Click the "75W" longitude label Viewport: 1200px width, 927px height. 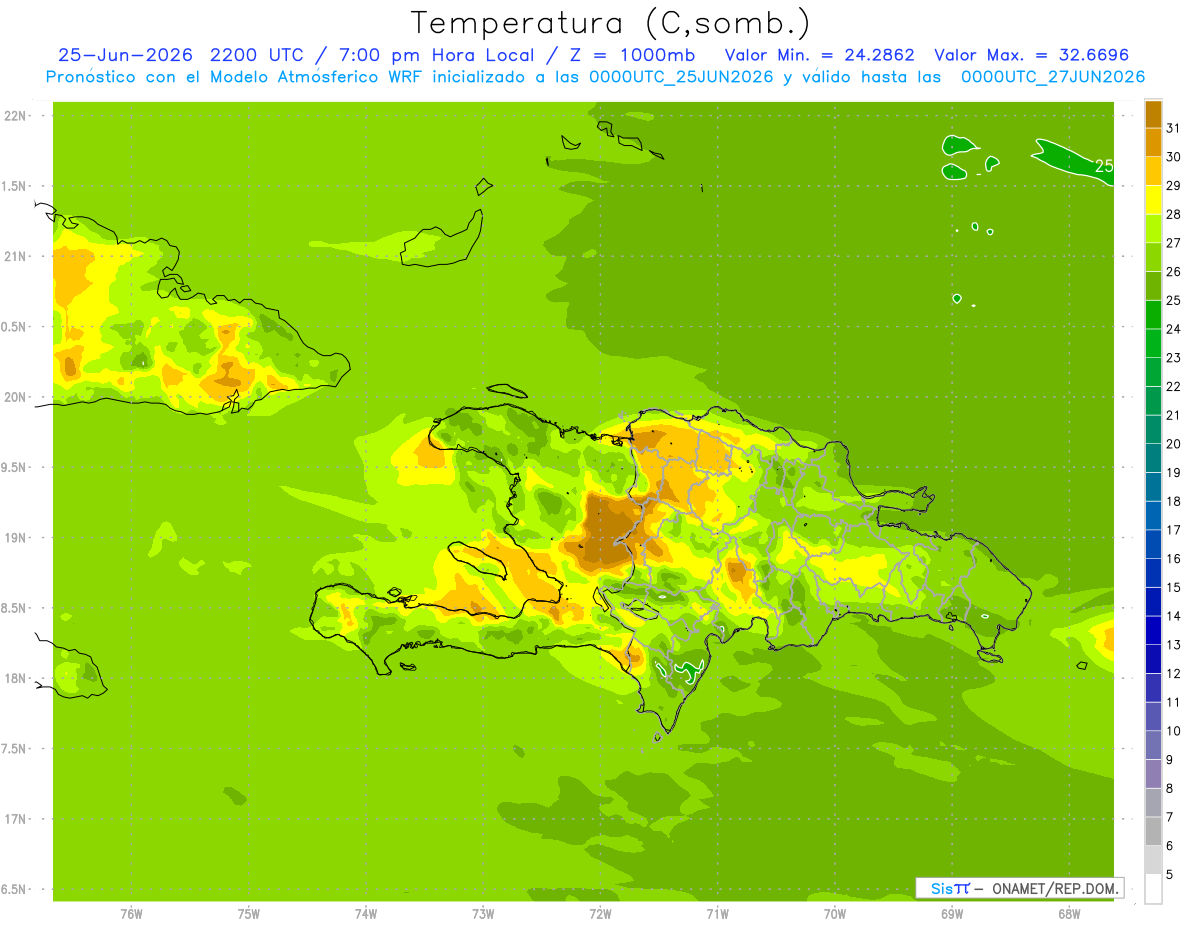coord(248,914)
